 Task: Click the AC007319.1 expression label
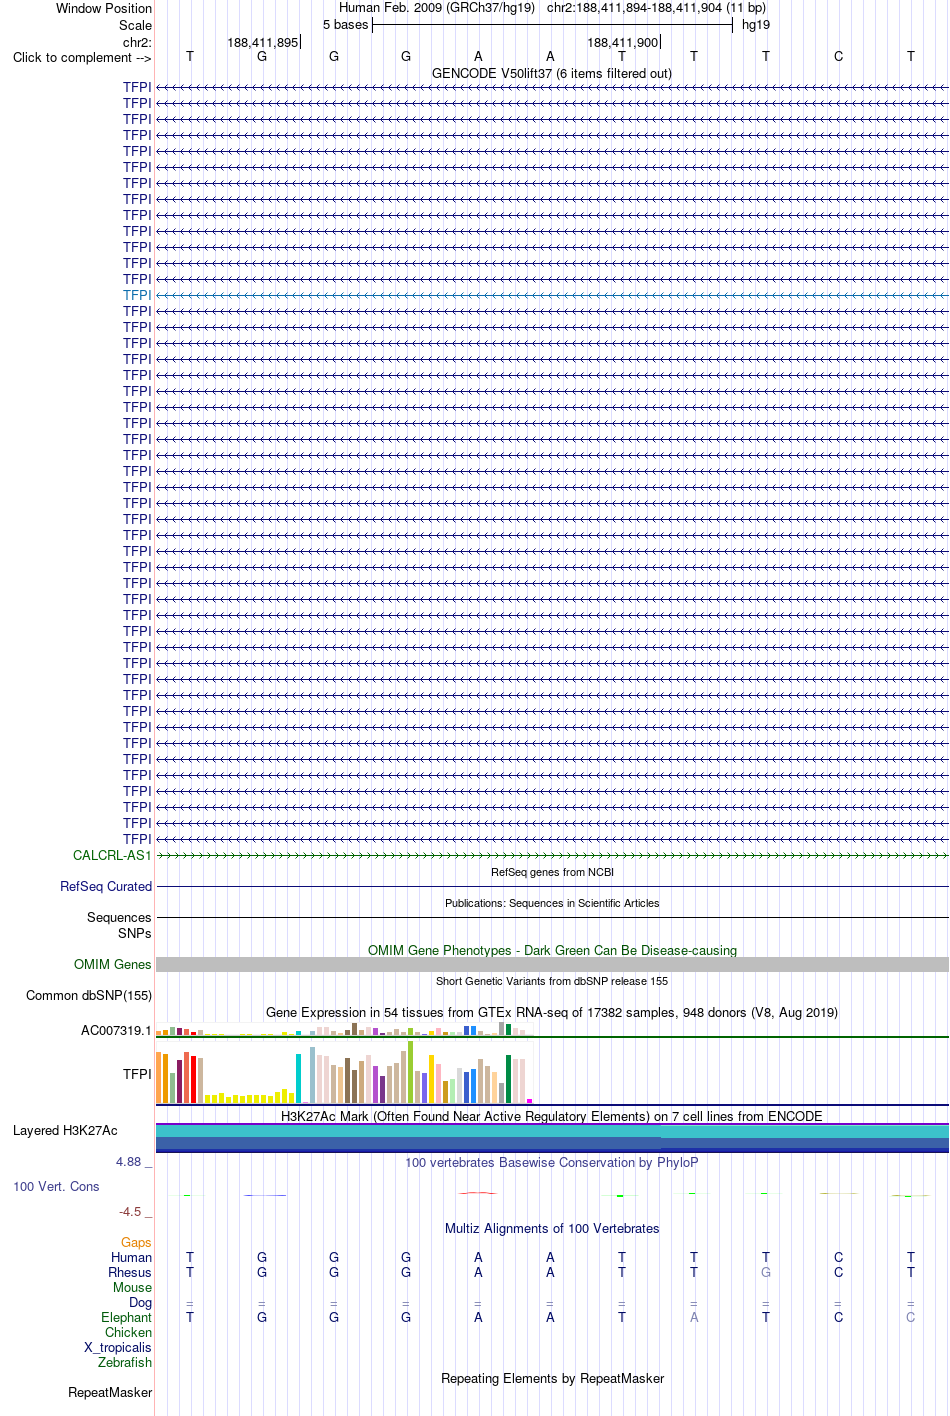click(116, 1030)
